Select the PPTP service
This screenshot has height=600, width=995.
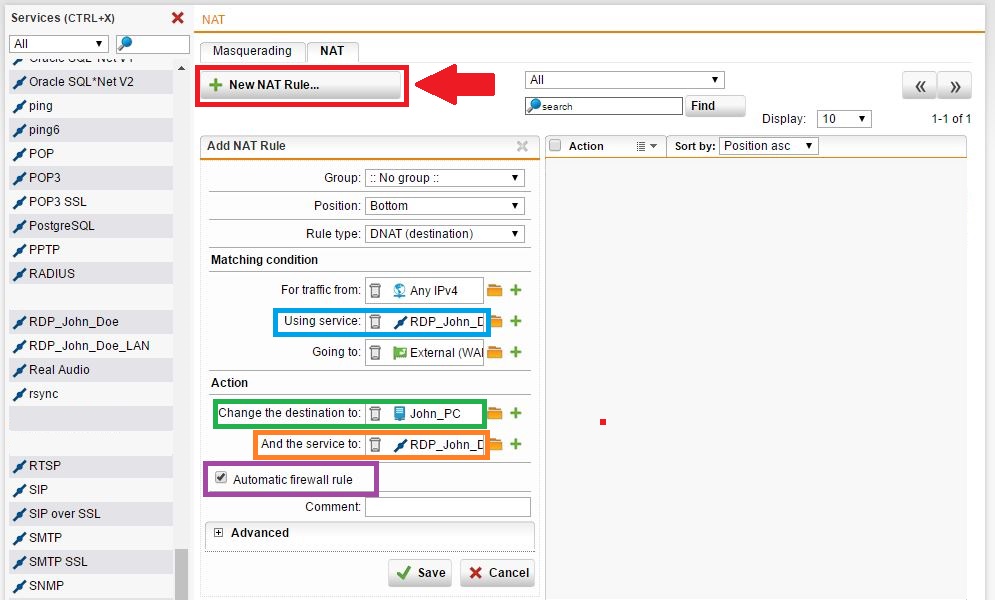[x=91, y=250]
